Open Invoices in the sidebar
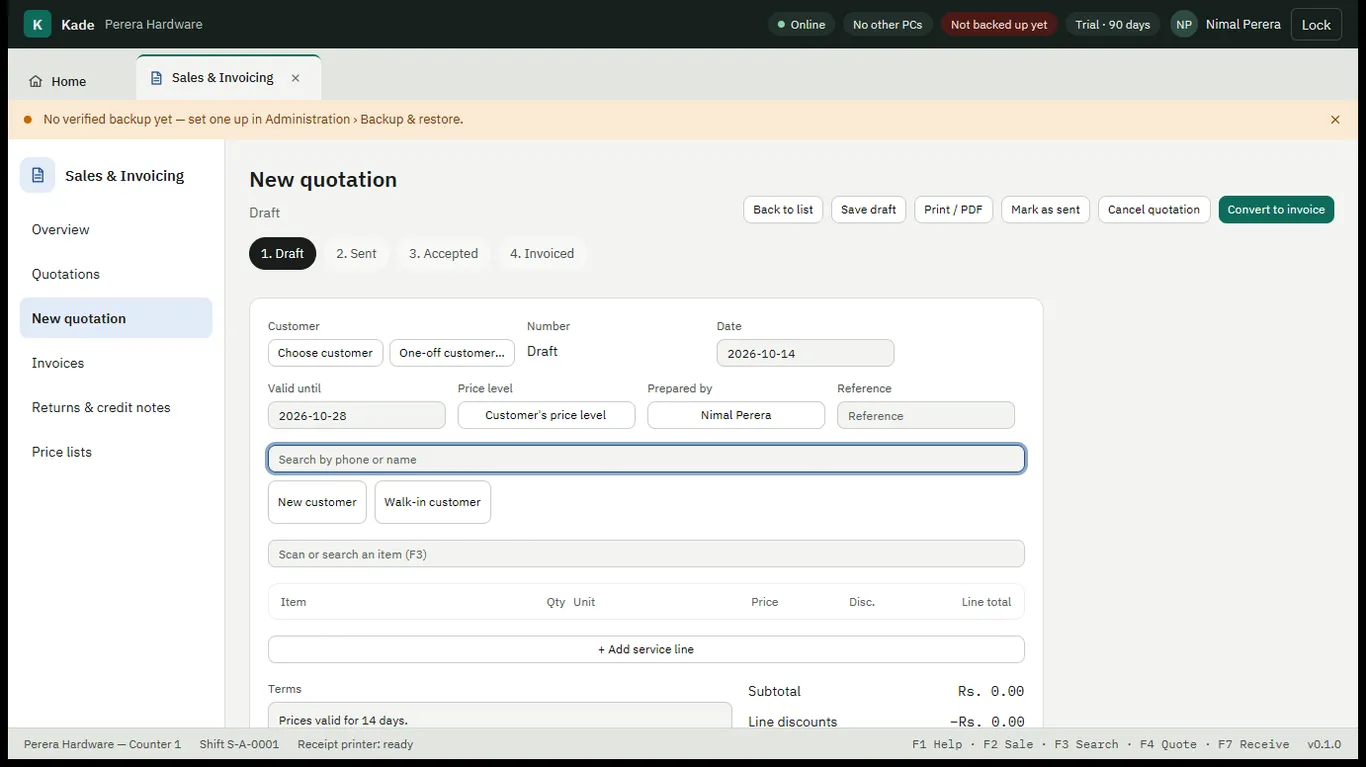Viewport: 1366px width, 767px height. (116, 363)
